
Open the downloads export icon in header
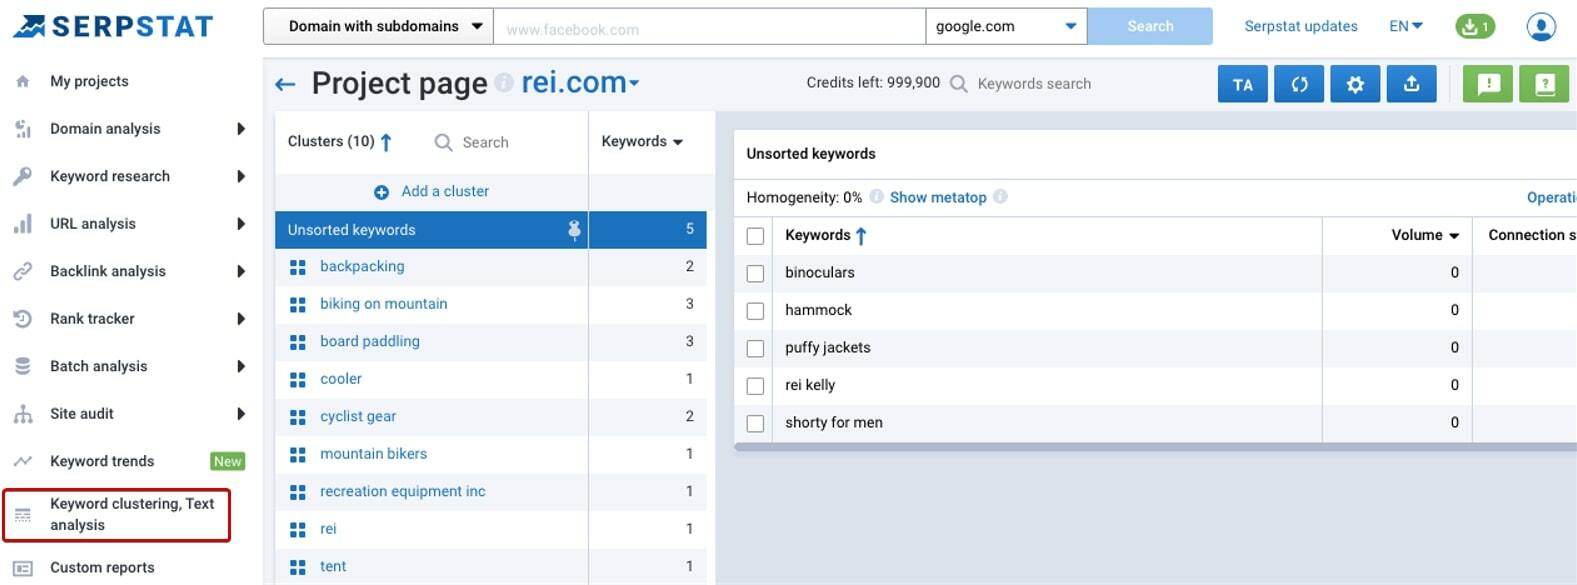click(1475, 27)
